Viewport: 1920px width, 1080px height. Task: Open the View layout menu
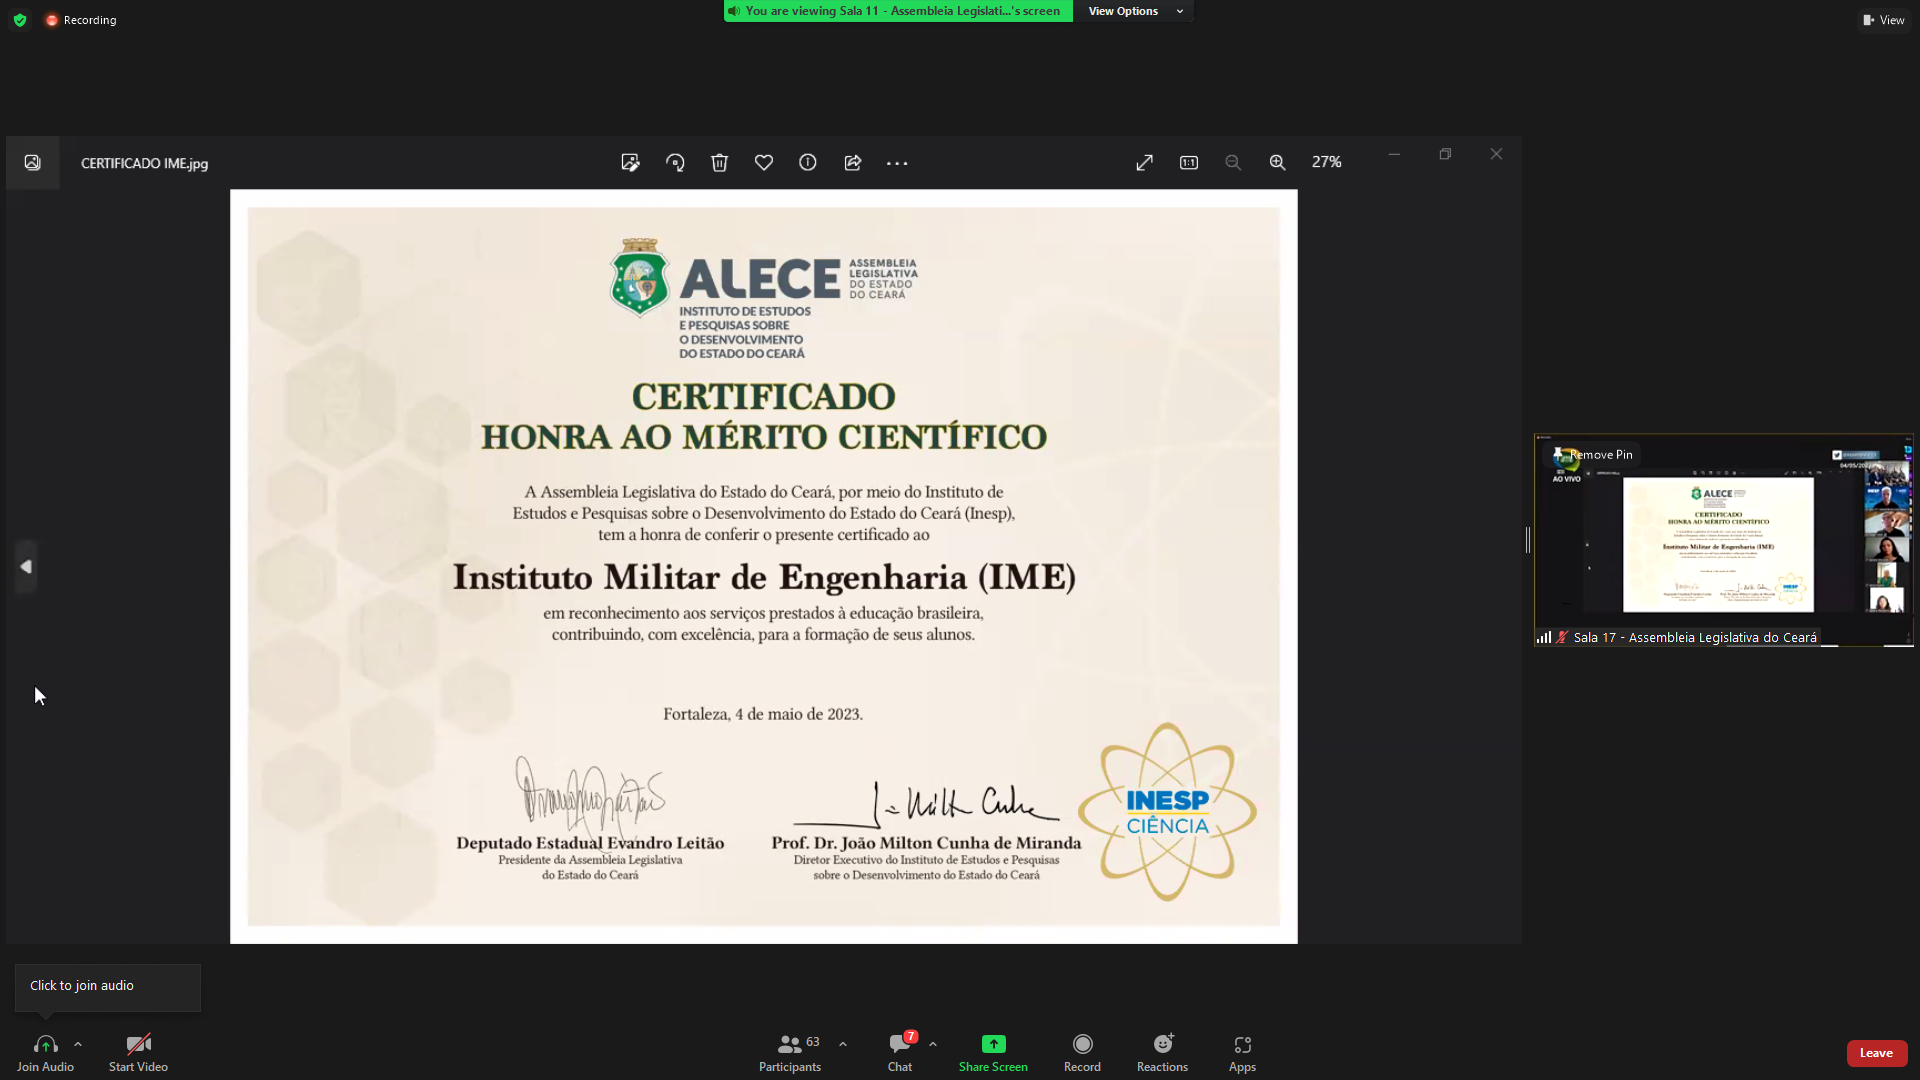coord(1884,20)
